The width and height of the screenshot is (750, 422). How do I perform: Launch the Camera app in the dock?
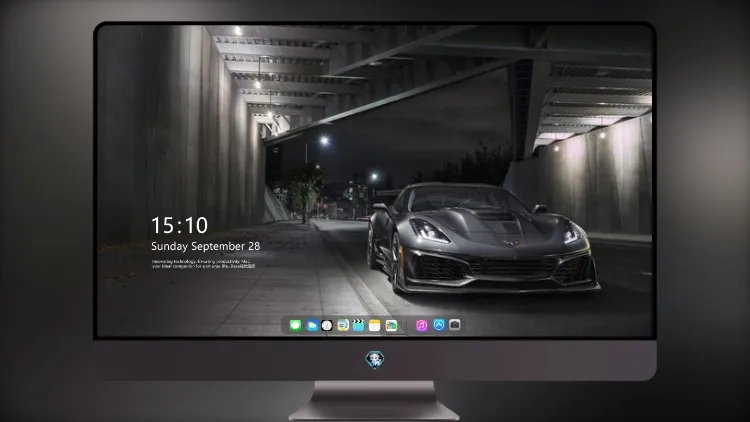(455, 325)
